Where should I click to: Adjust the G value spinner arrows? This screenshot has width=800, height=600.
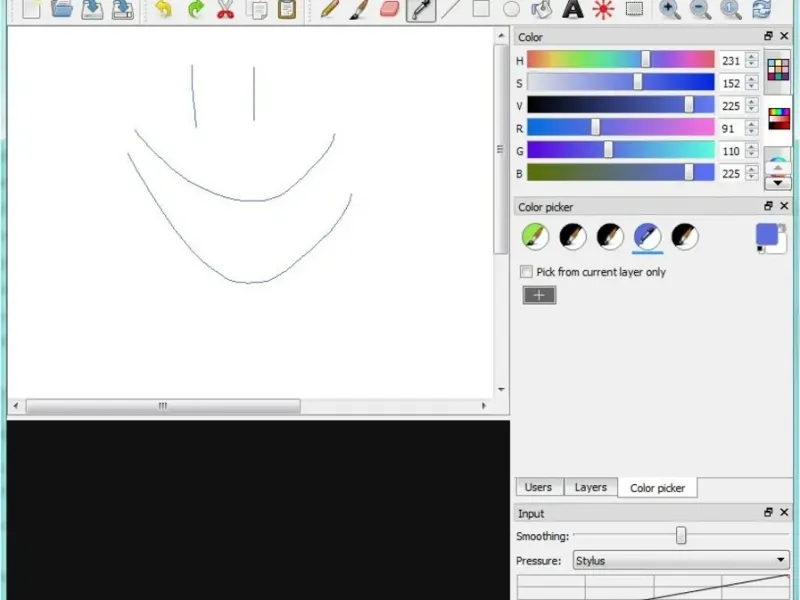[751, 151]
